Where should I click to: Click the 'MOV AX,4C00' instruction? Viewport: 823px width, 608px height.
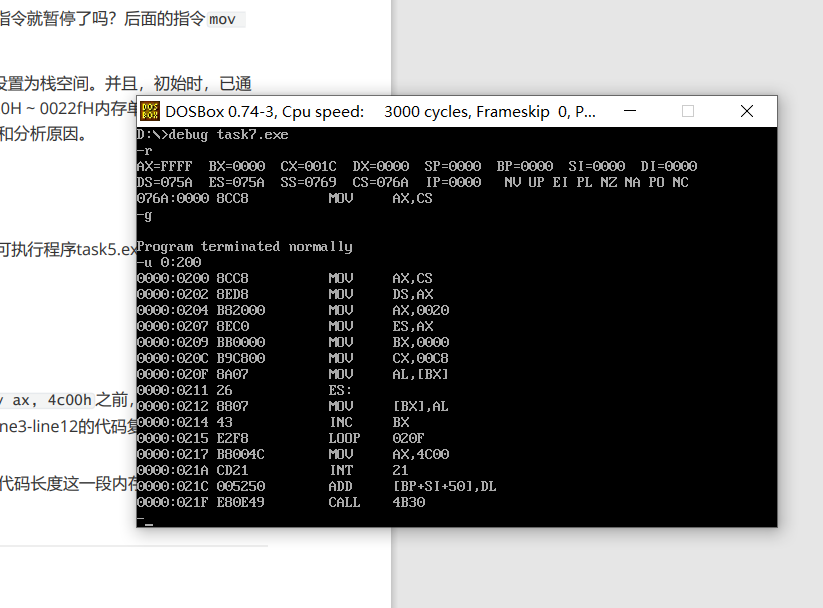point(388,454)
